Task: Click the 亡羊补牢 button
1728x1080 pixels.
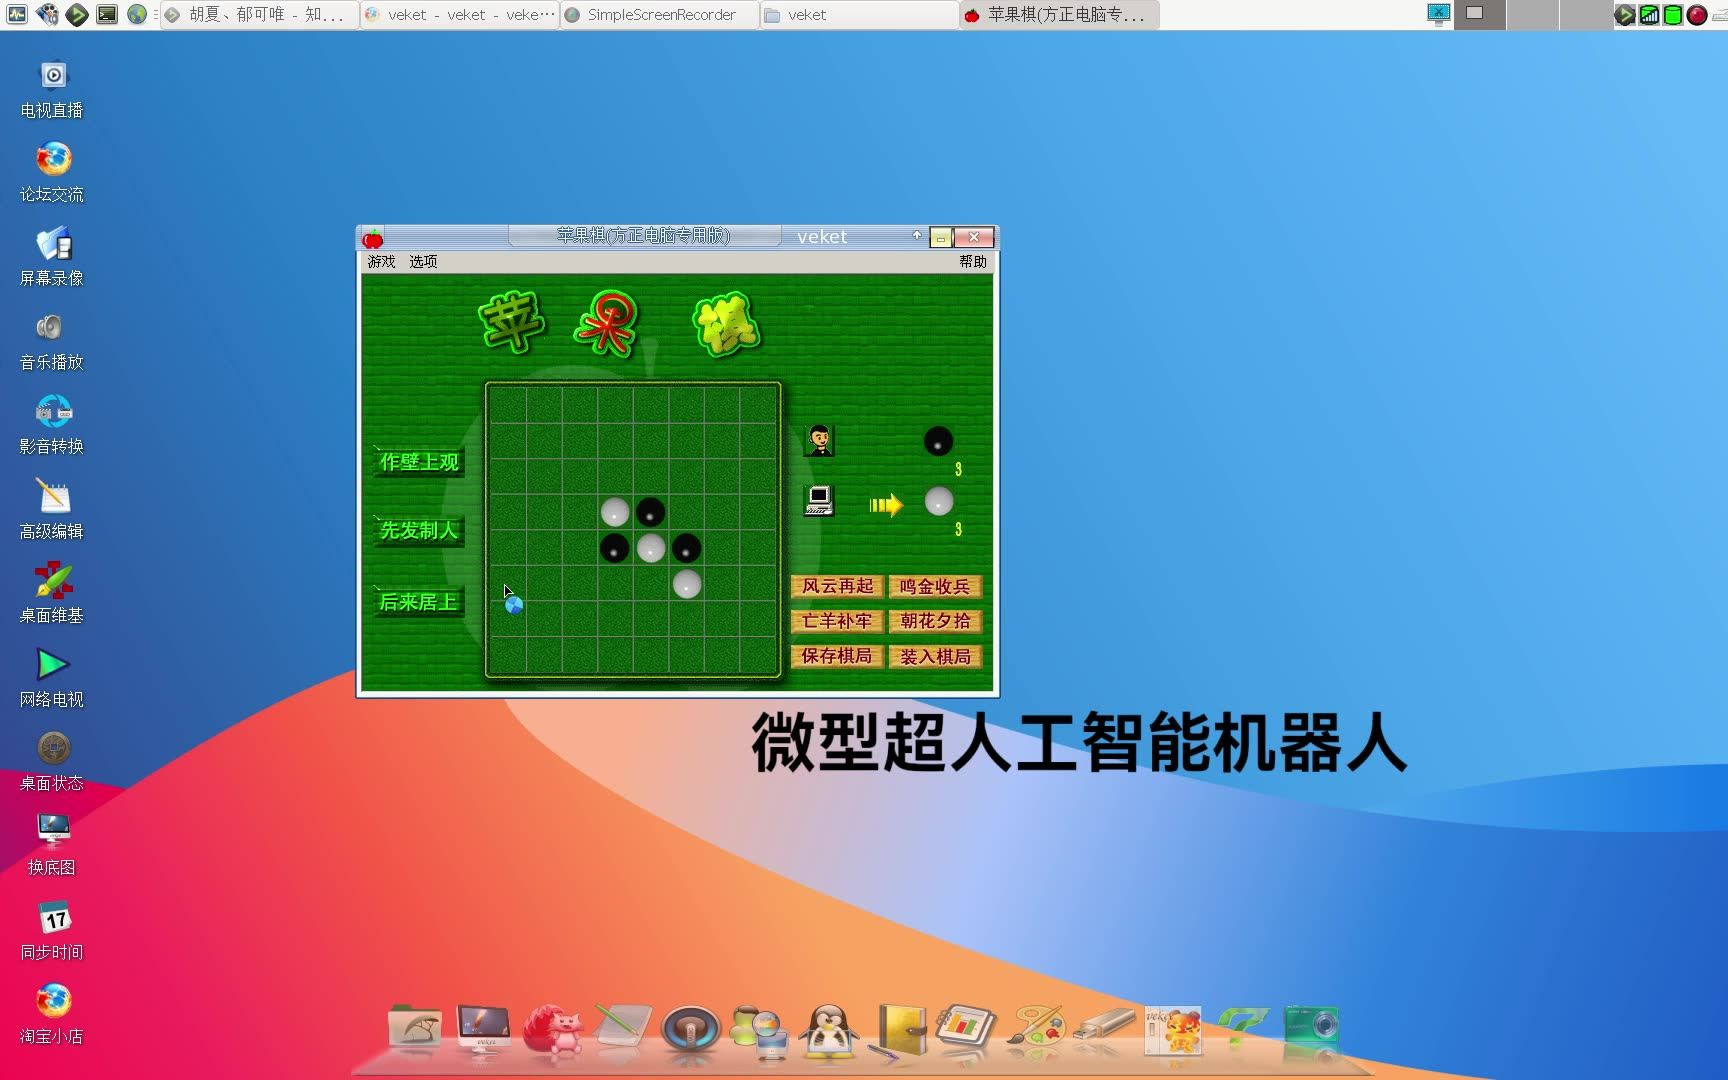Action: pos(837,622)
